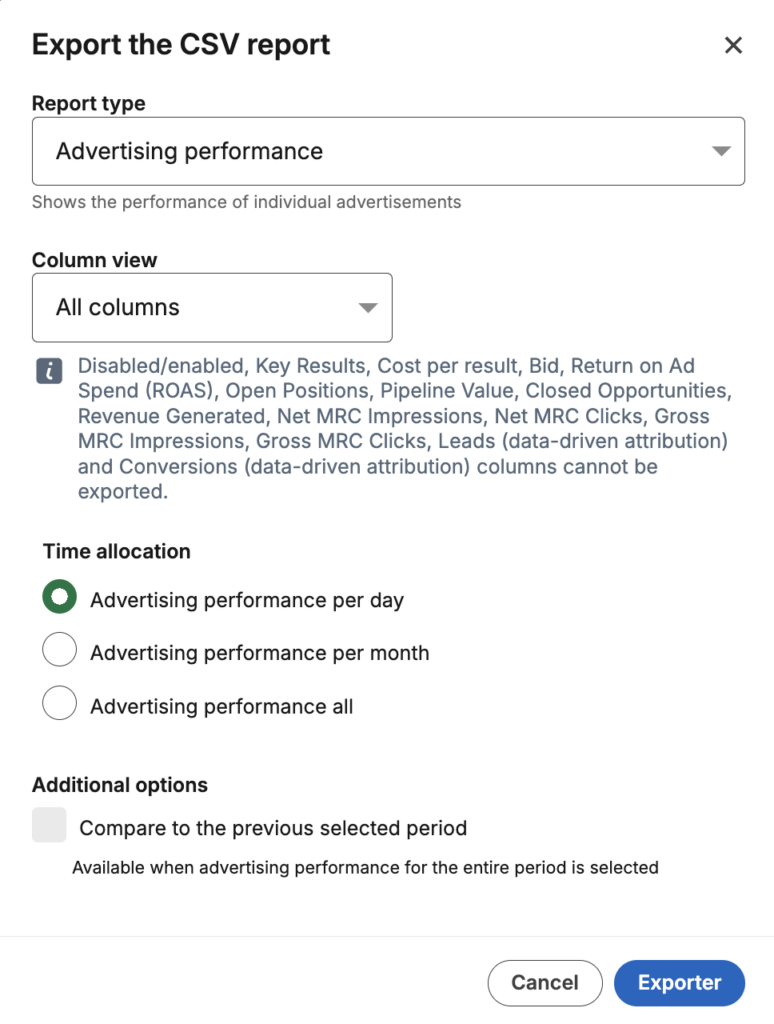Select Advertising performance per day
The height and width of the screenshot is (1024, 774).
pos(59,596)
